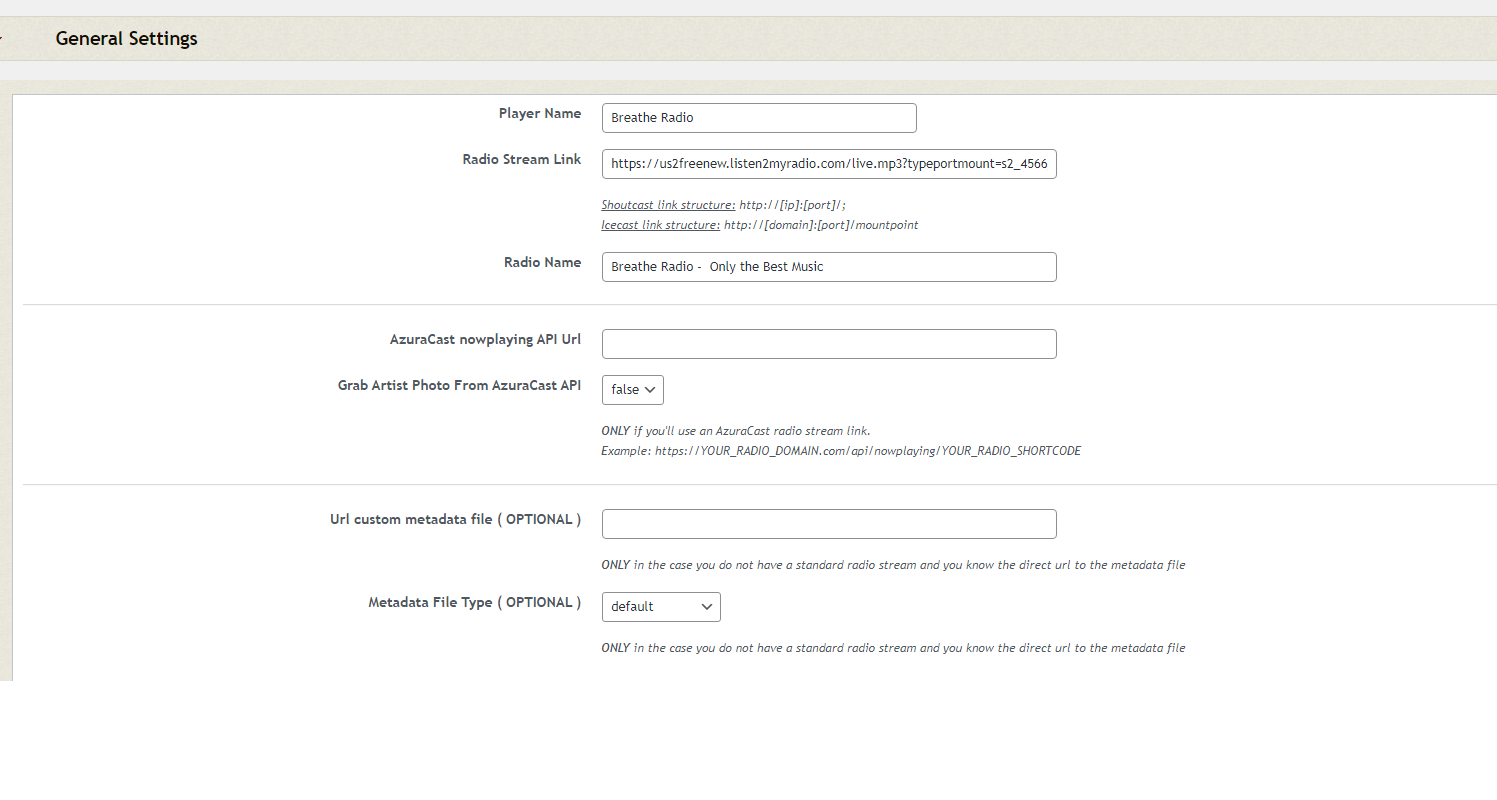Click the 'Shoutcast link structure:' text
The image size is (1497, 800).
click(x=668, y=205)
